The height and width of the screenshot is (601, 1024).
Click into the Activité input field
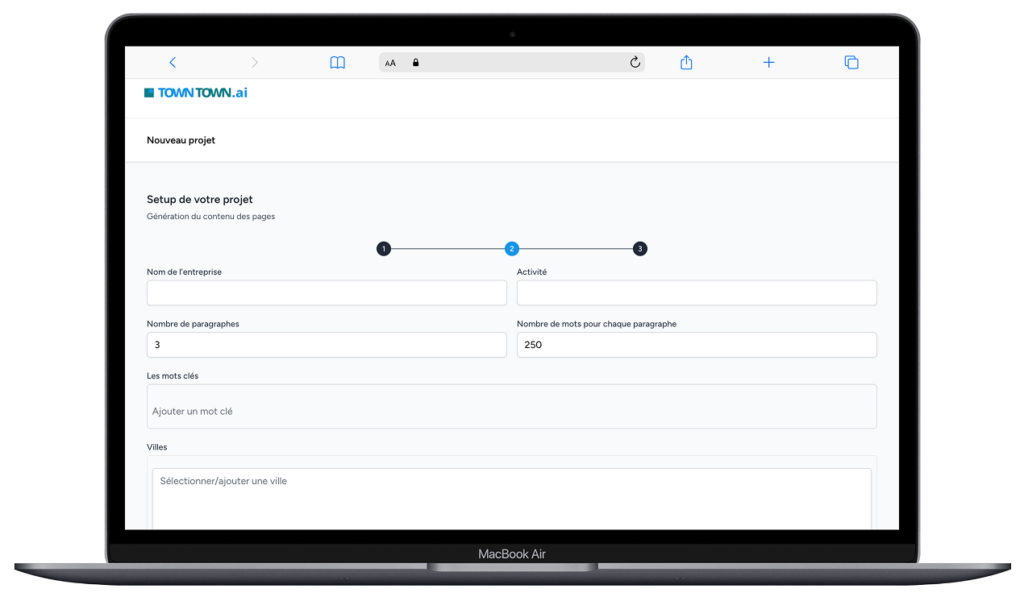point(696,293)
